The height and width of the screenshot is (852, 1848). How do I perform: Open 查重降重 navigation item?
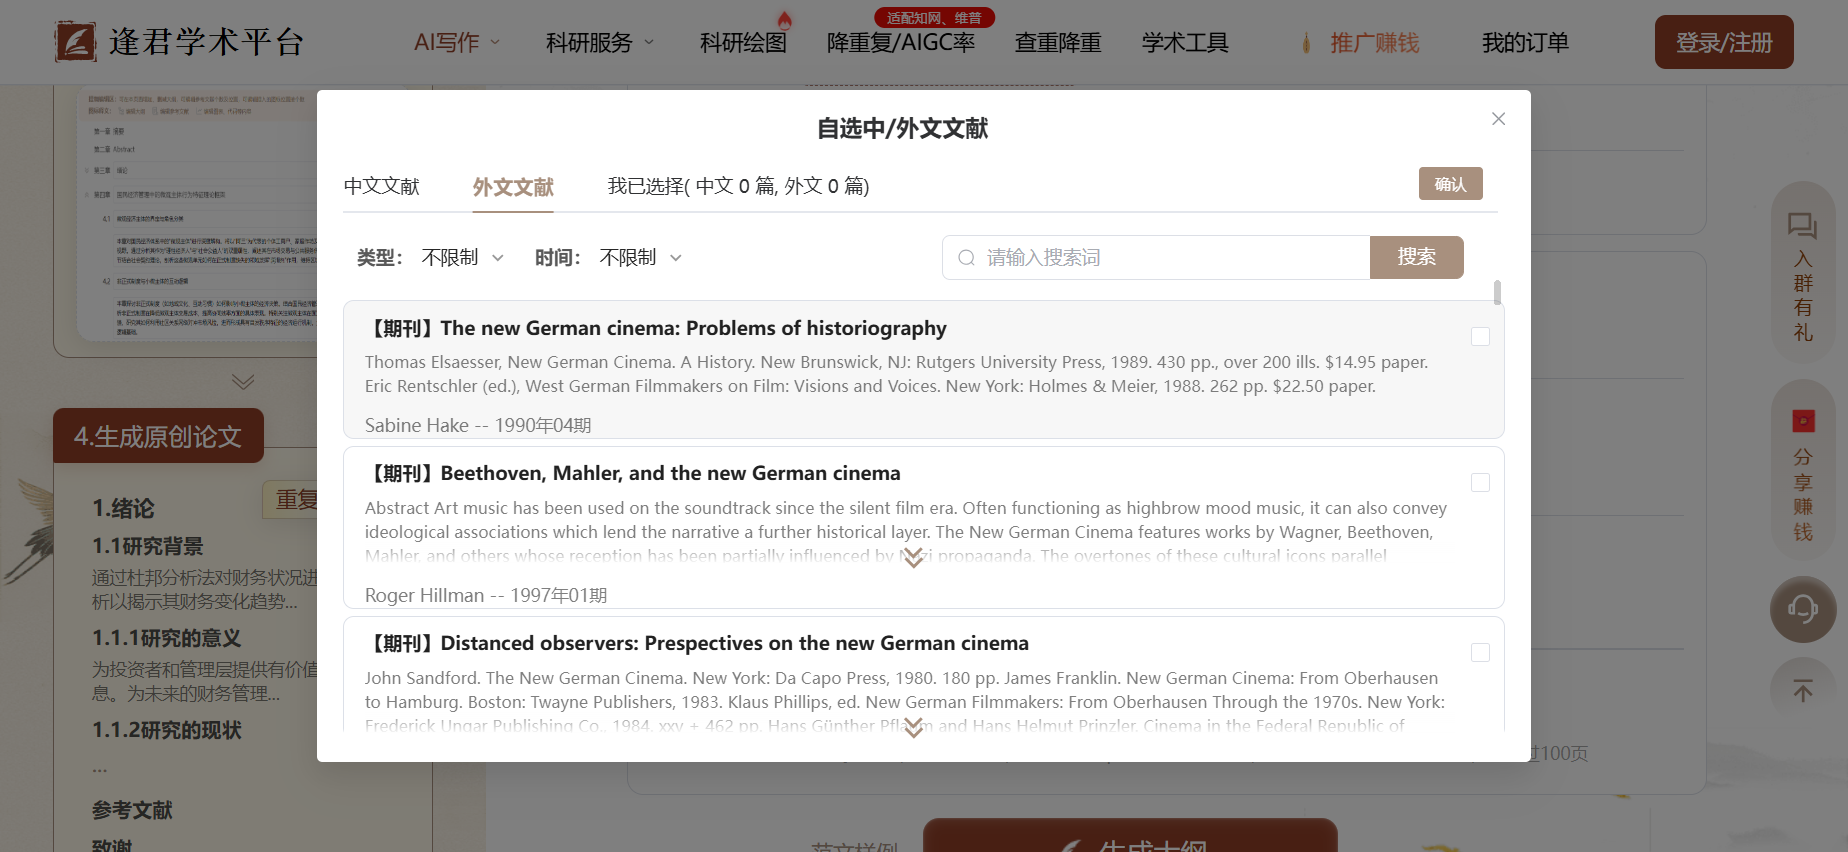click(x=1058, y=42)
